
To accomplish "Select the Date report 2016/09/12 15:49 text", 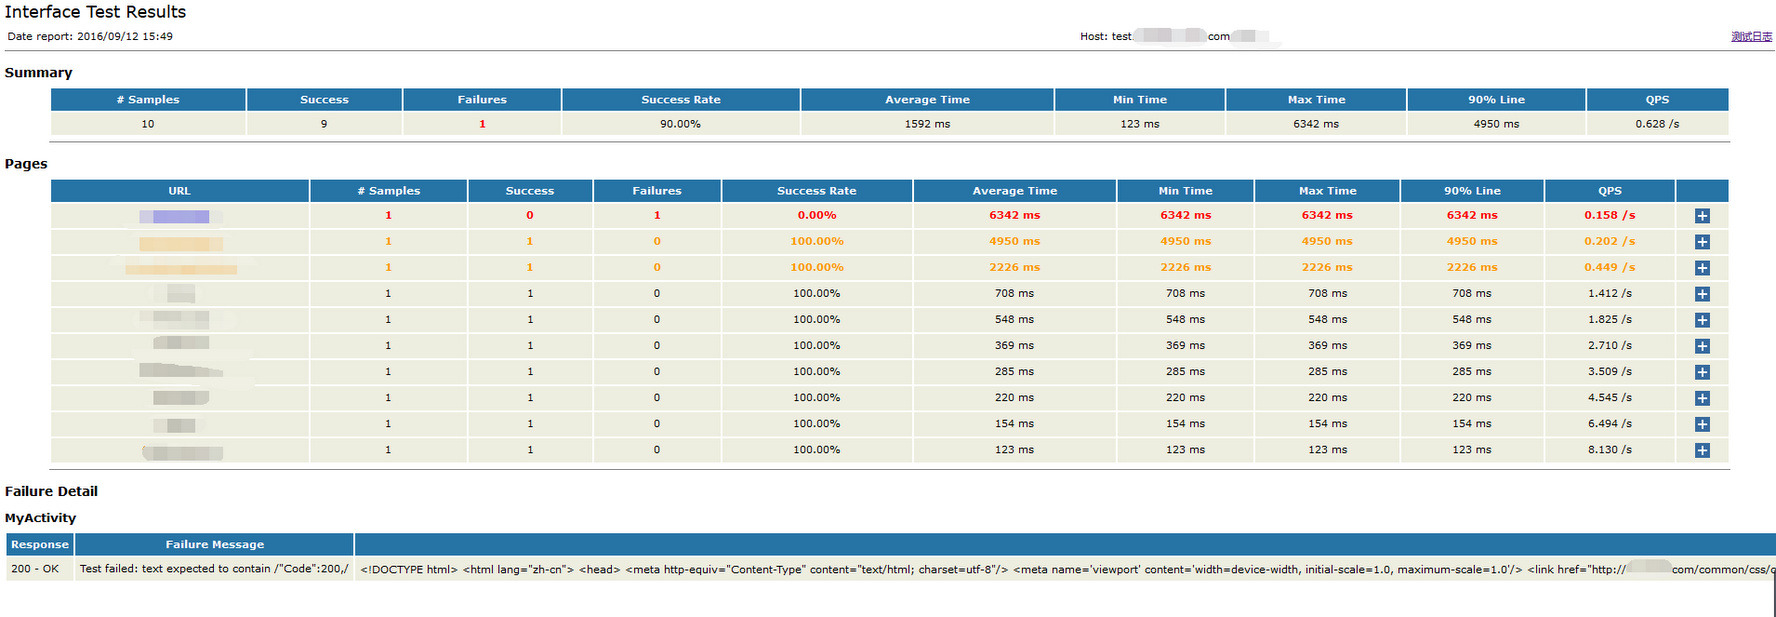I will click(90, 36).
